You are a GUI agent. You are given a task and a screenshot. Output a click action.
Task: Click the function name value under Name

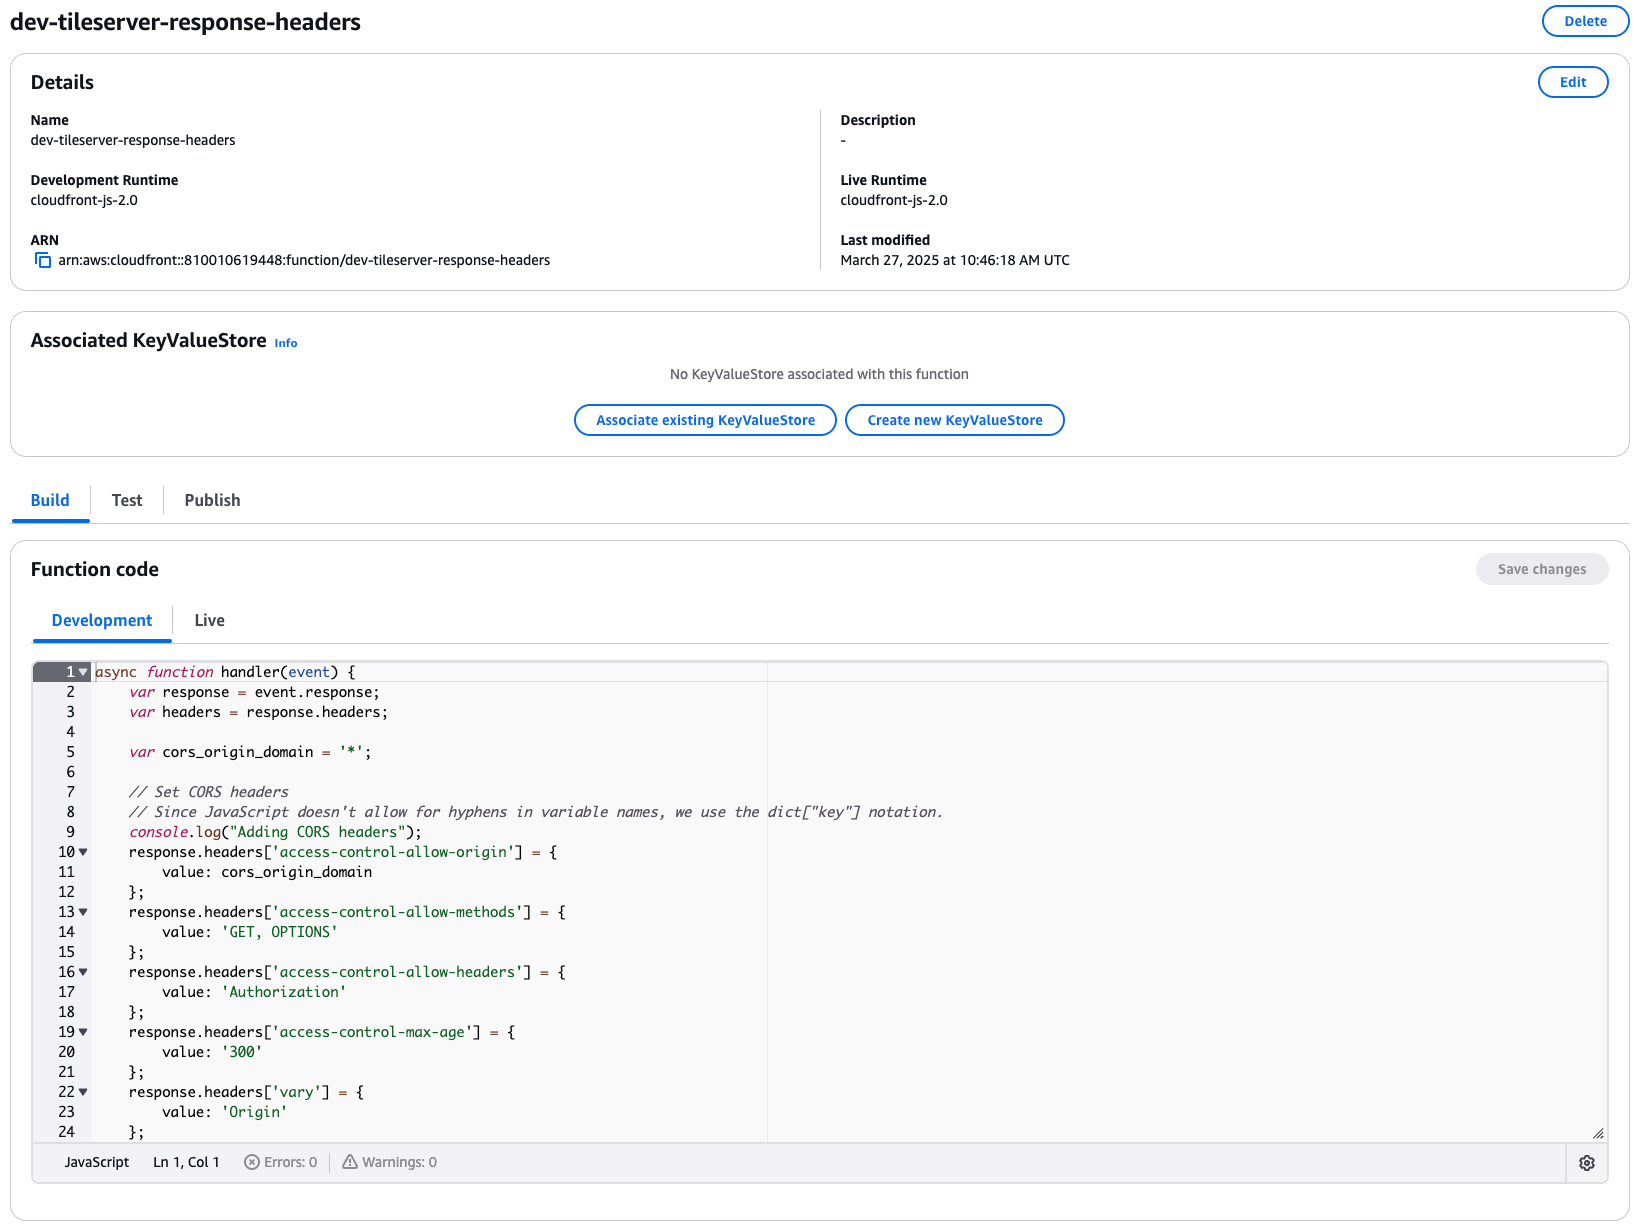point(133,140)
